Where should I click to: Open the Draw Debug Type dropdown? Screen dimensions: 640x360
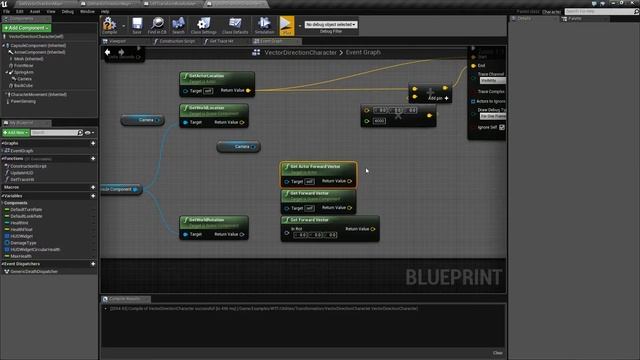493,116
